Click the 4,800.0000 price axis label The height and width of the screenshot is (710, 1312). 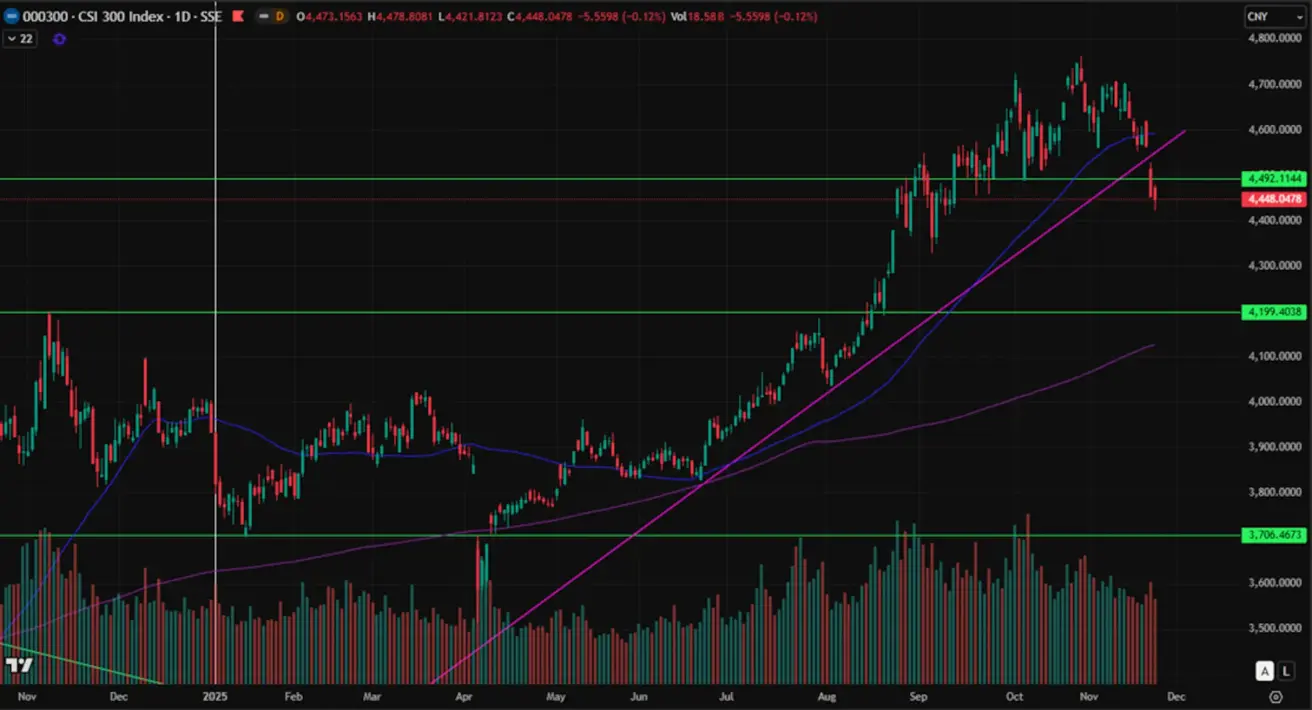(x=1273, y=39)
